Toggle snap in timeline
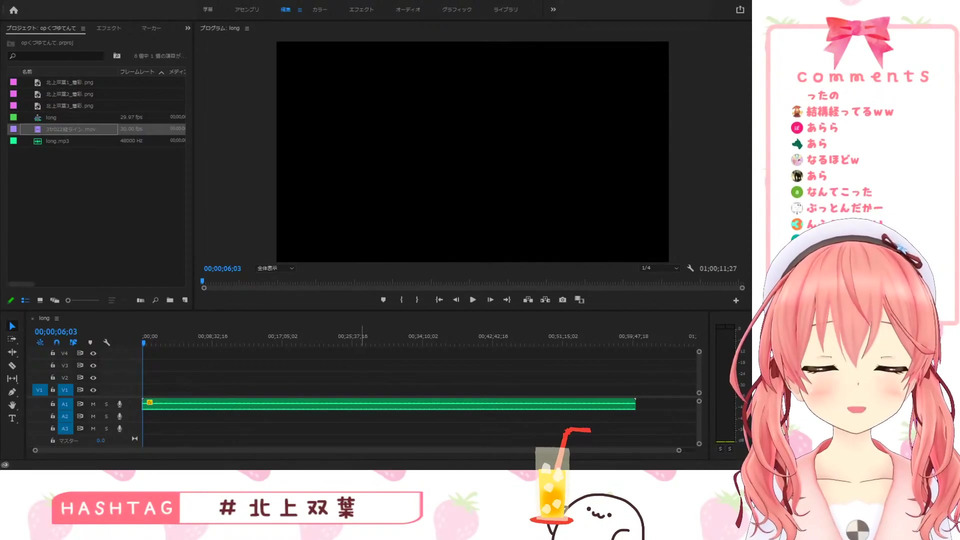The width and height of the screenshot is (960, 540). 56,342
